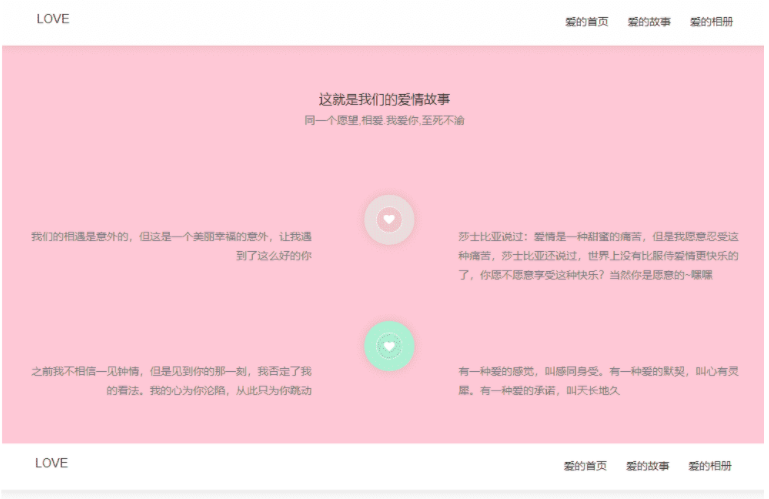Click the LOVE logo in bottom bar
Screen dimensions: 769x499
[52, 463]
